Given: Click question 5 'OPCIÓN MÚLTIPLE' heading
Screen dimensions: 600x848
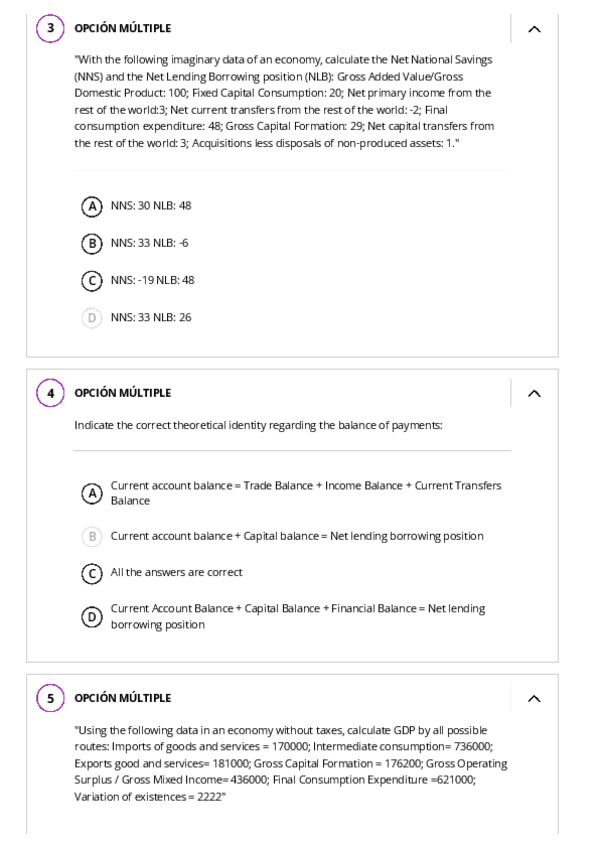Looking at the screenshot, I should [x=122, y=698].
